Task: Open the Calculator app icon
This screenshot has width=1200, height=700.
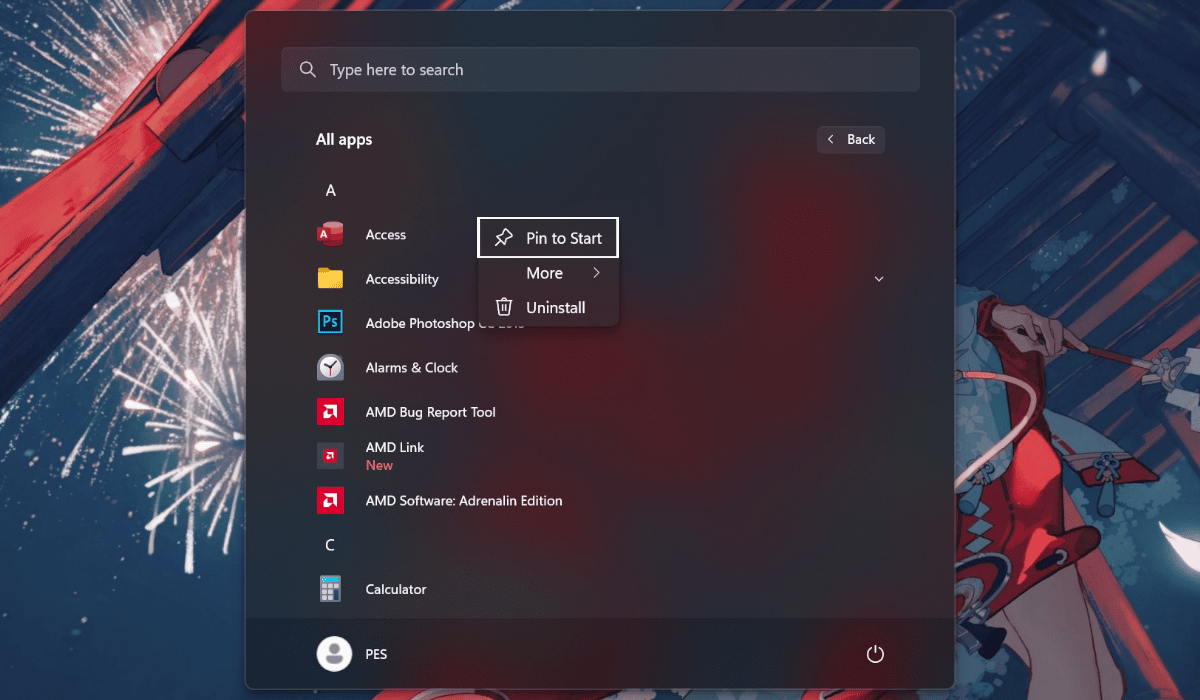Action: (330, 589)
